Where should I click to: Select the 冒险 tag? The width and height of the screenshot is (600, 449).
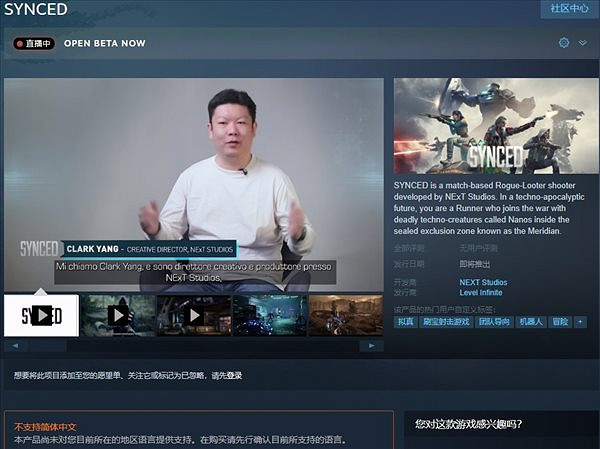(560, 322)
